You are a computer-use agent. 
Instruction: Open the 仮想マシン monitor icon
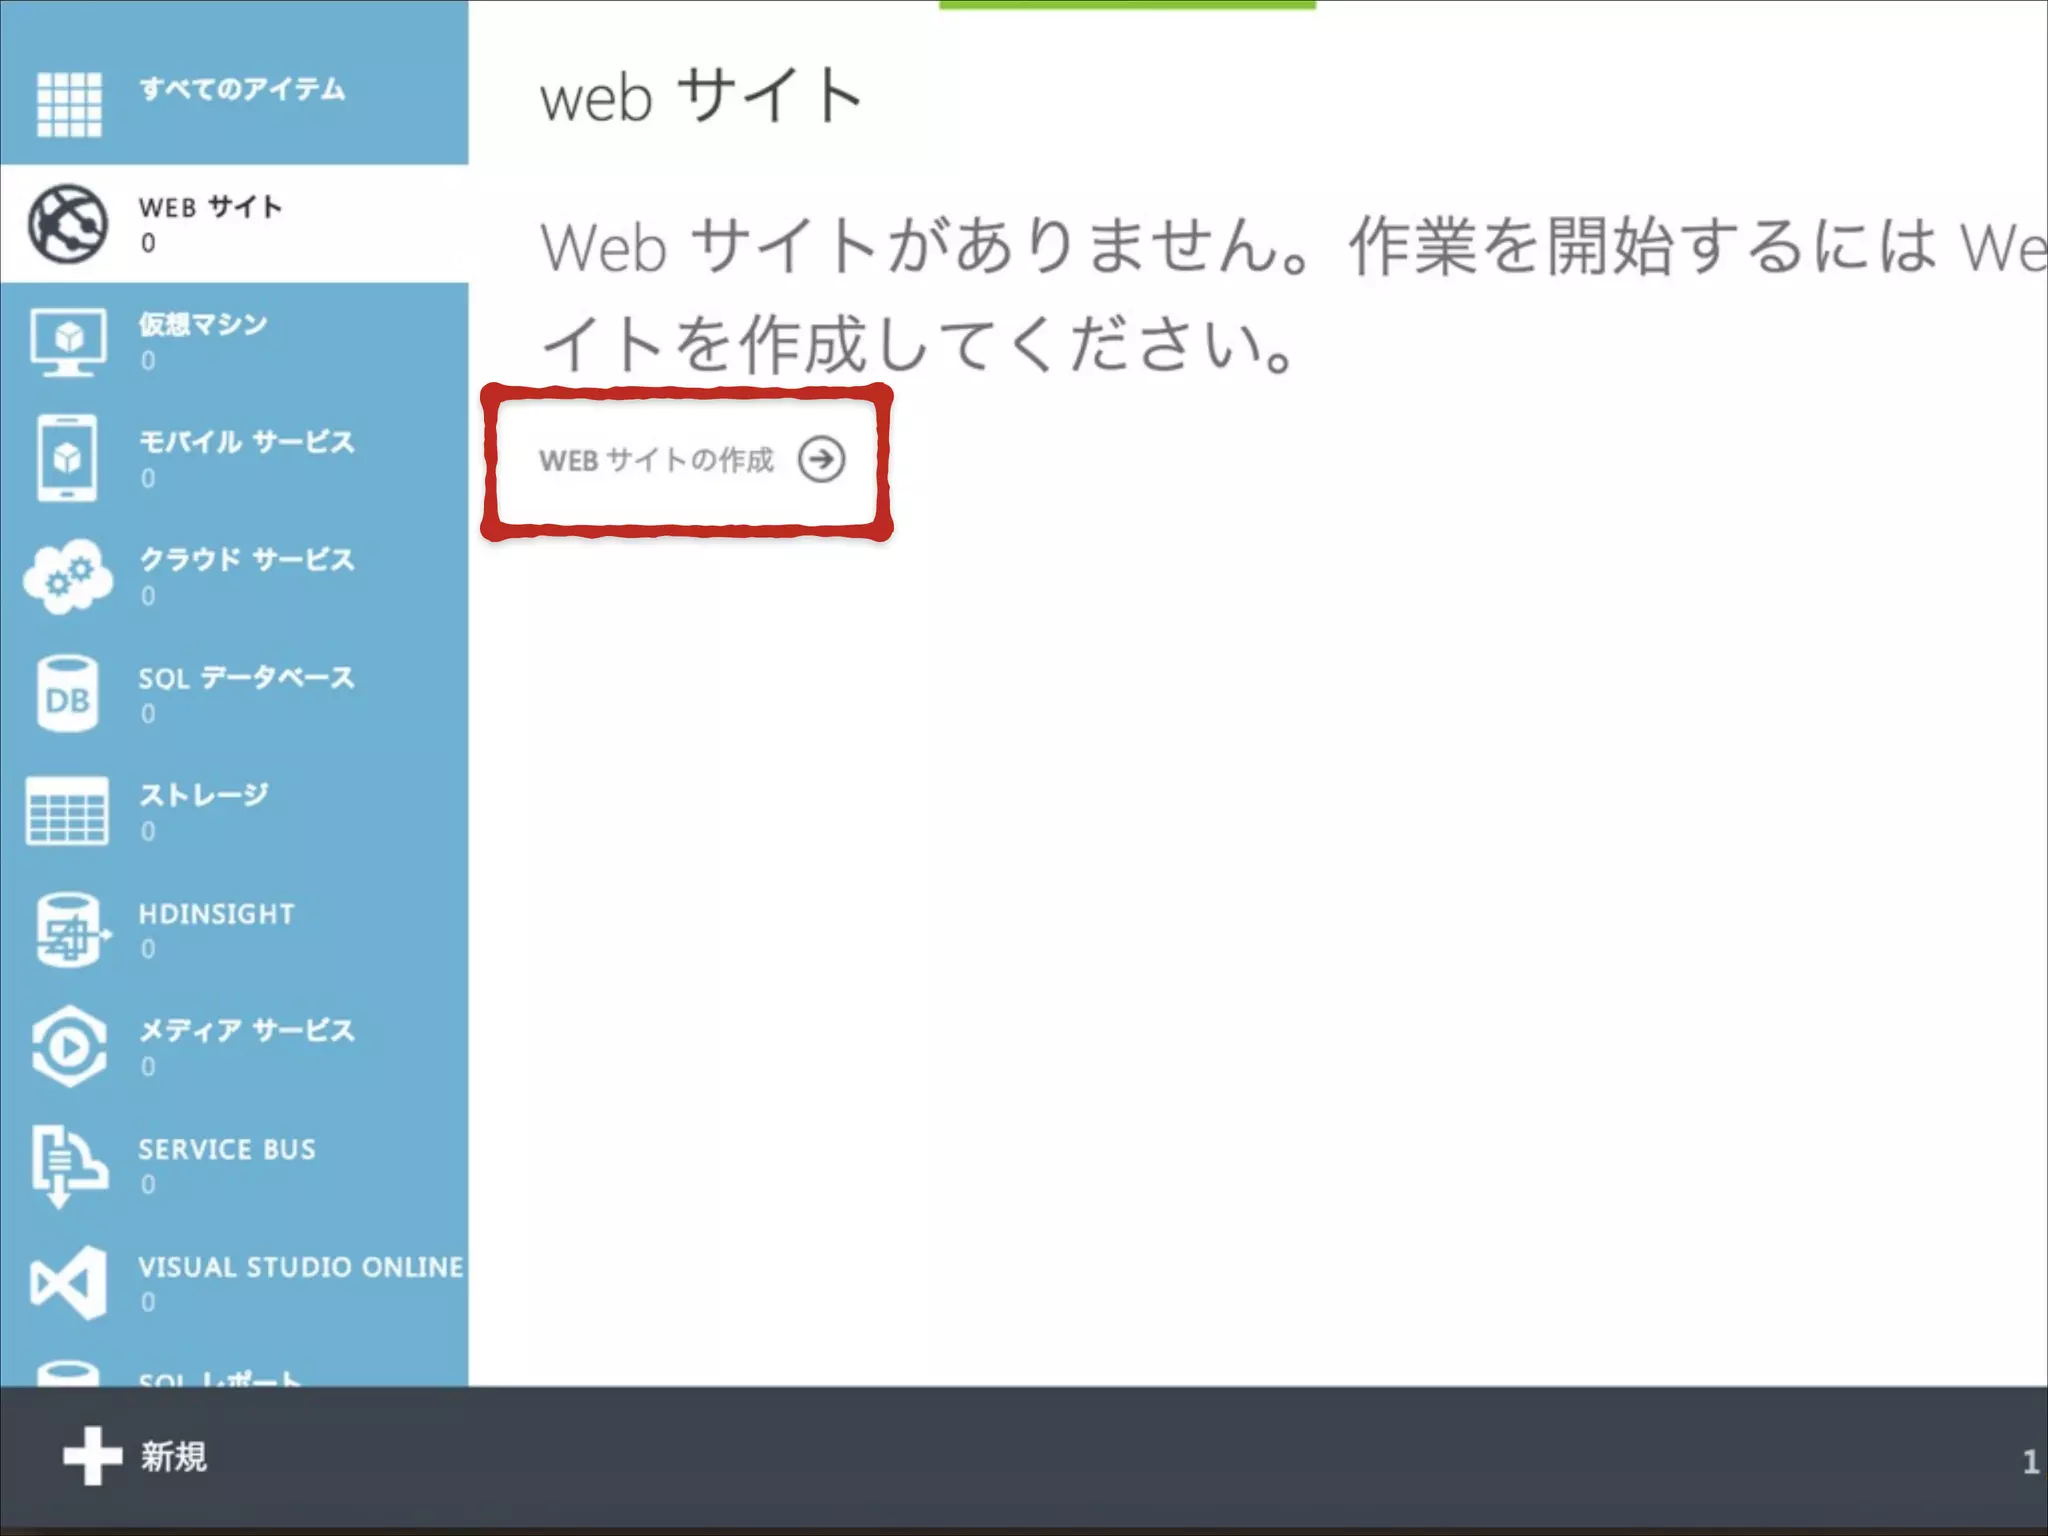point(67,342)
